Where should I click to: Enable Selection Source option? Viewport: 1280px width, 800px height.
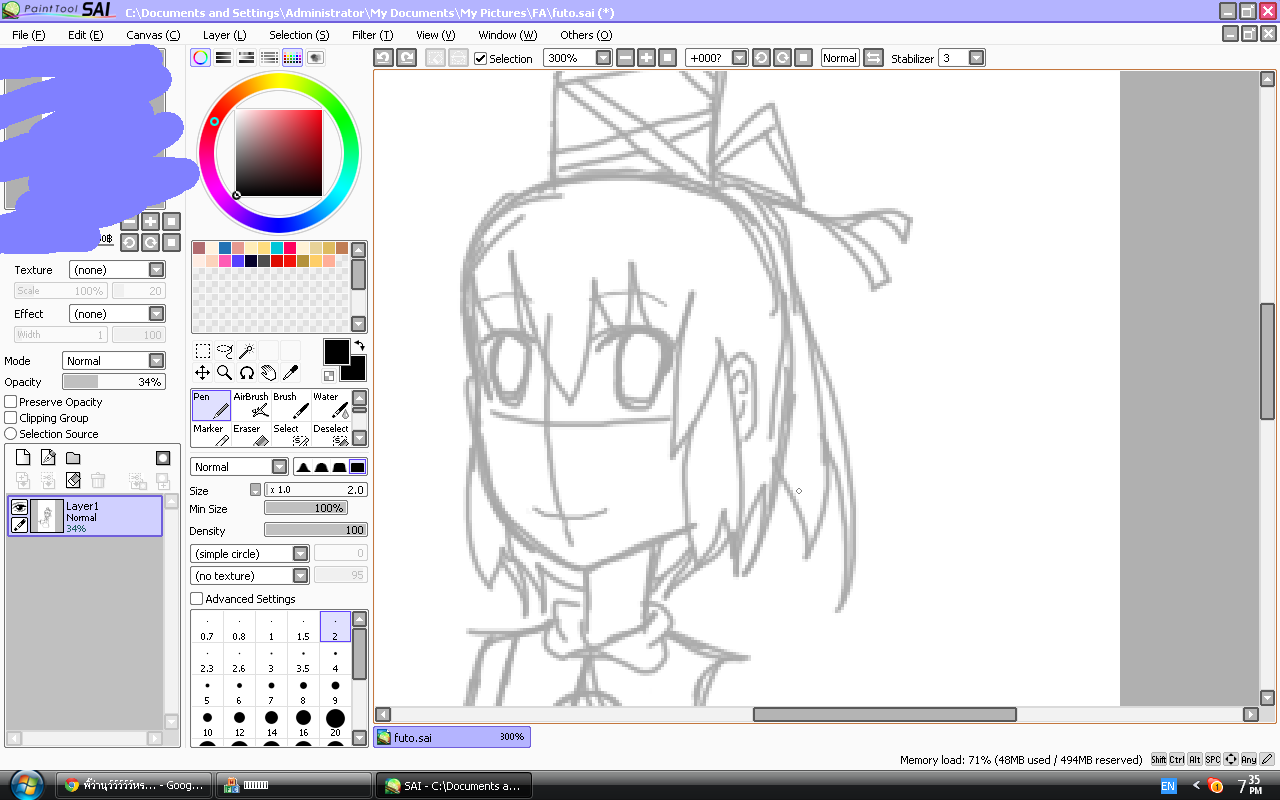pos(11,434)
